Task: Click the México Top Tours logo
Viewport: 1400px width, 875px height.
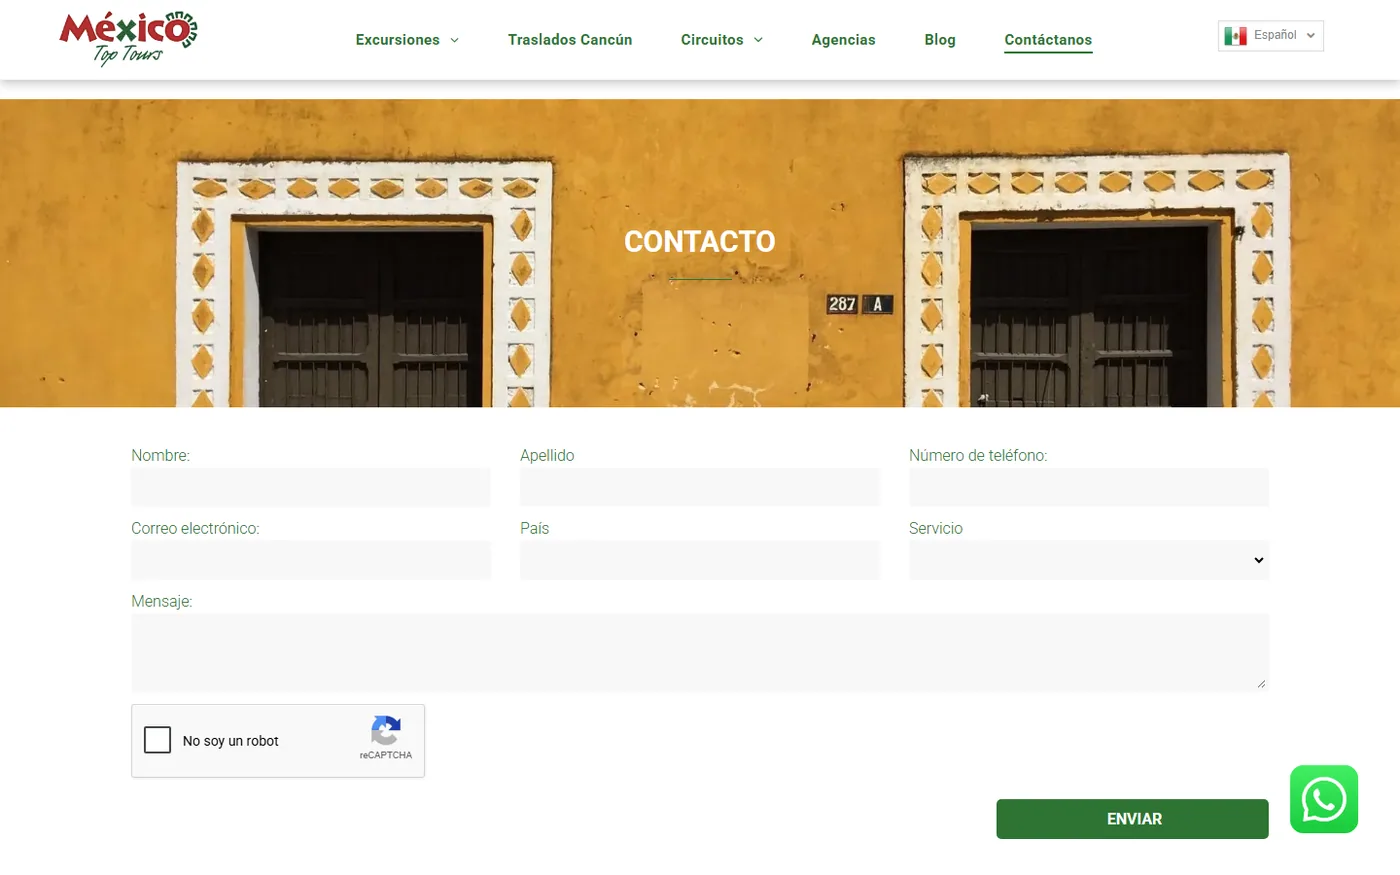Action: coord(128,39)
